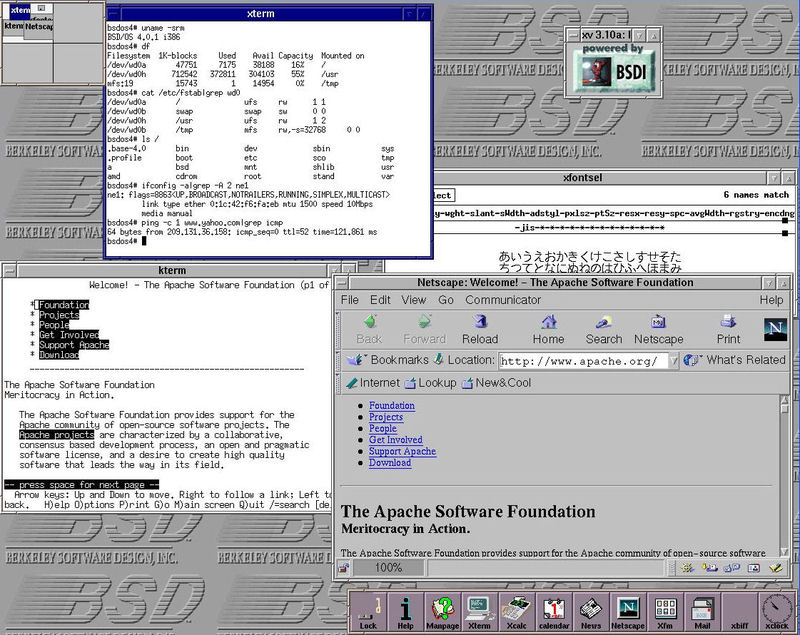The image size is (800, 635).
Task: Click the BSDI image in xv window
Action: (x=613, y=69)
